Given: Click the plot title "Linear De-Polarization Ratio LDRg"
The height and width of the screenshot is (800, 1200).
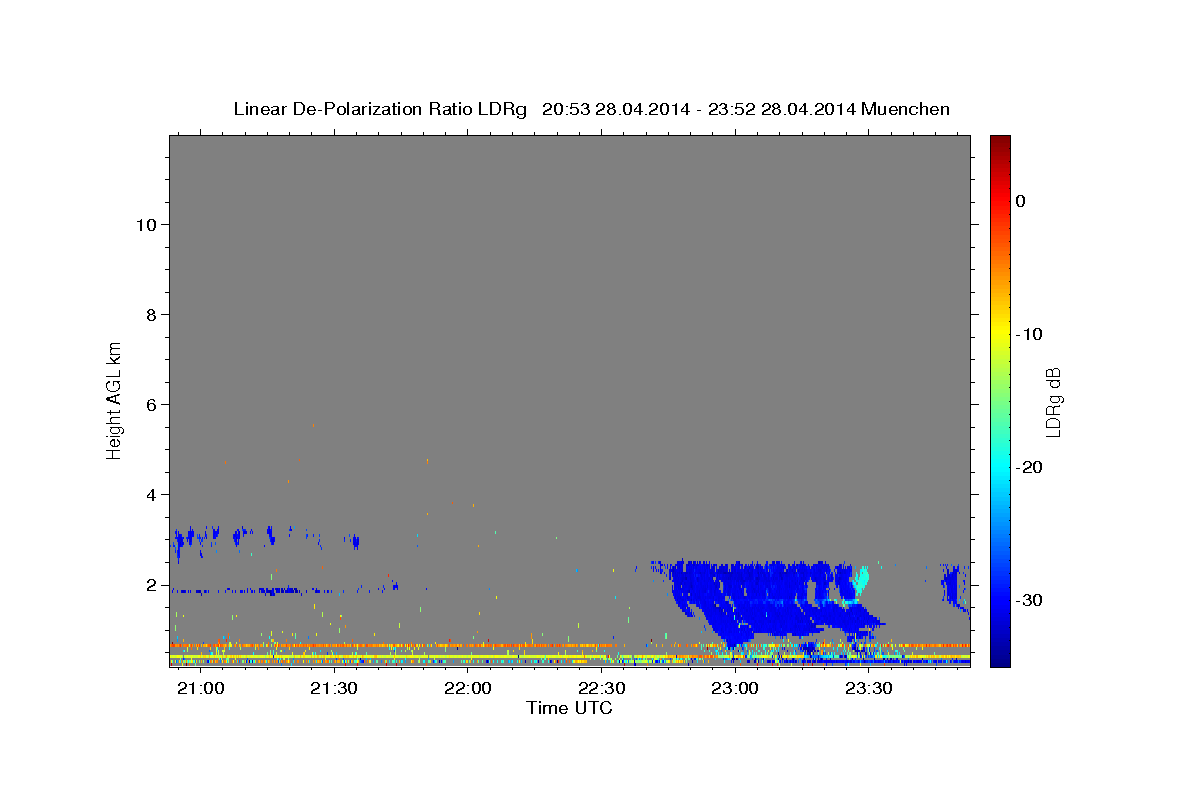Looking at the screenshot, I should click(380, 109).
